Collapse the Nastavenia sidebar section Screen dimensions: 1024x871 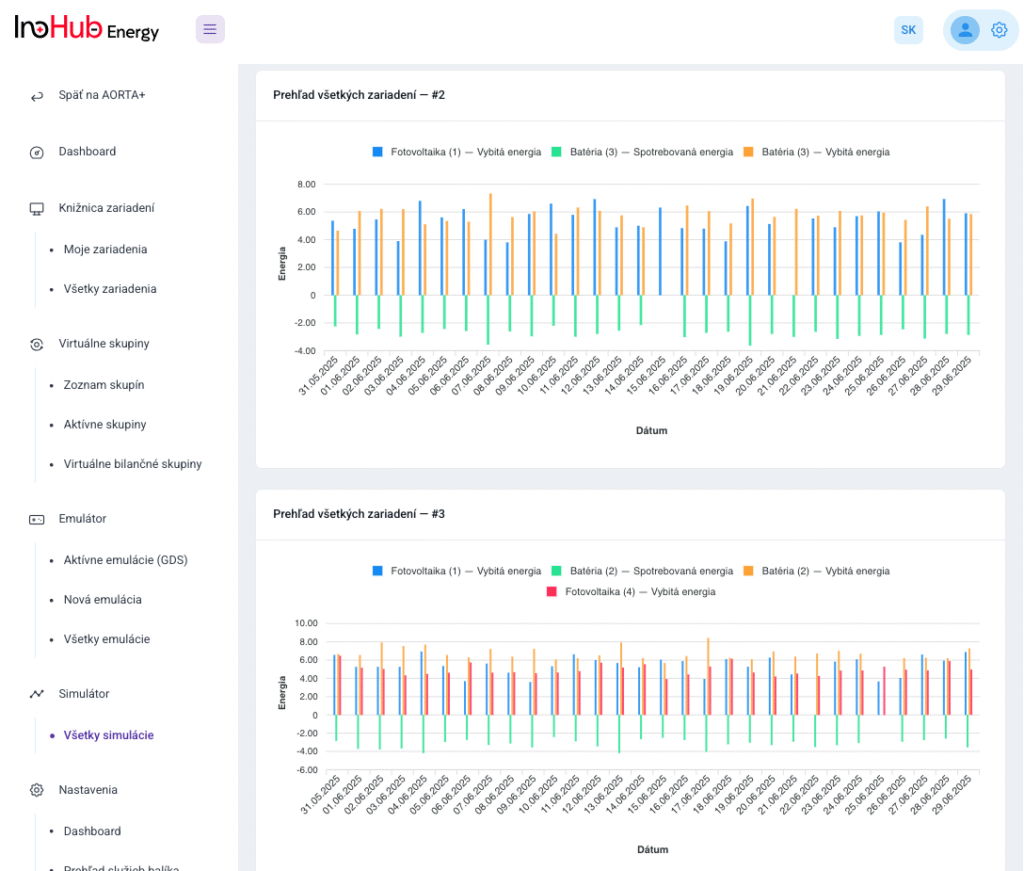(88, 790)
